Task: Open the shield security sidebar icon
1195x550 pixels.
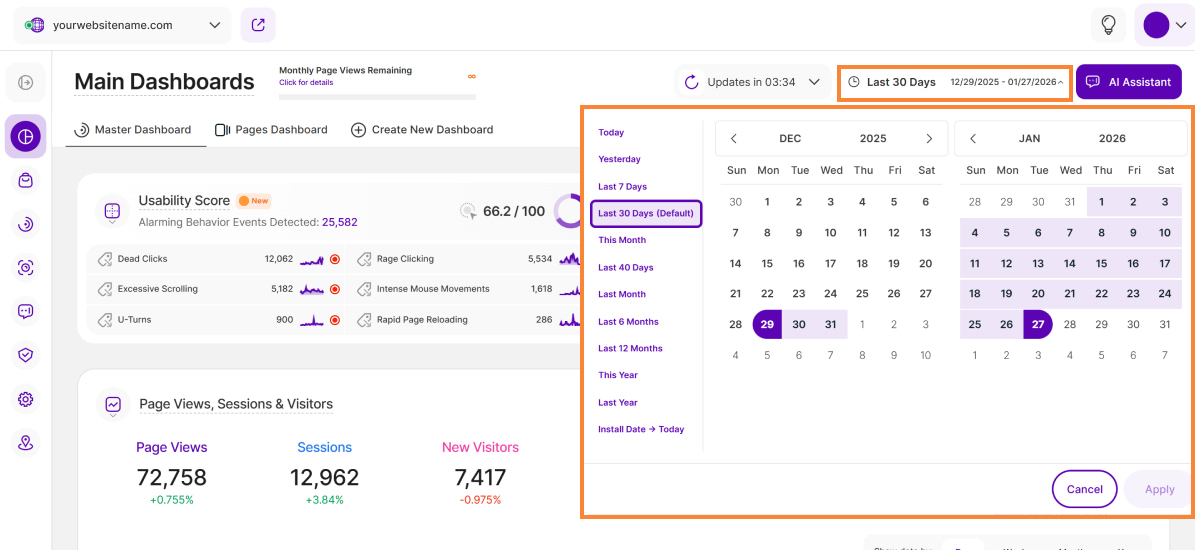Action: [x=26, y=355]
